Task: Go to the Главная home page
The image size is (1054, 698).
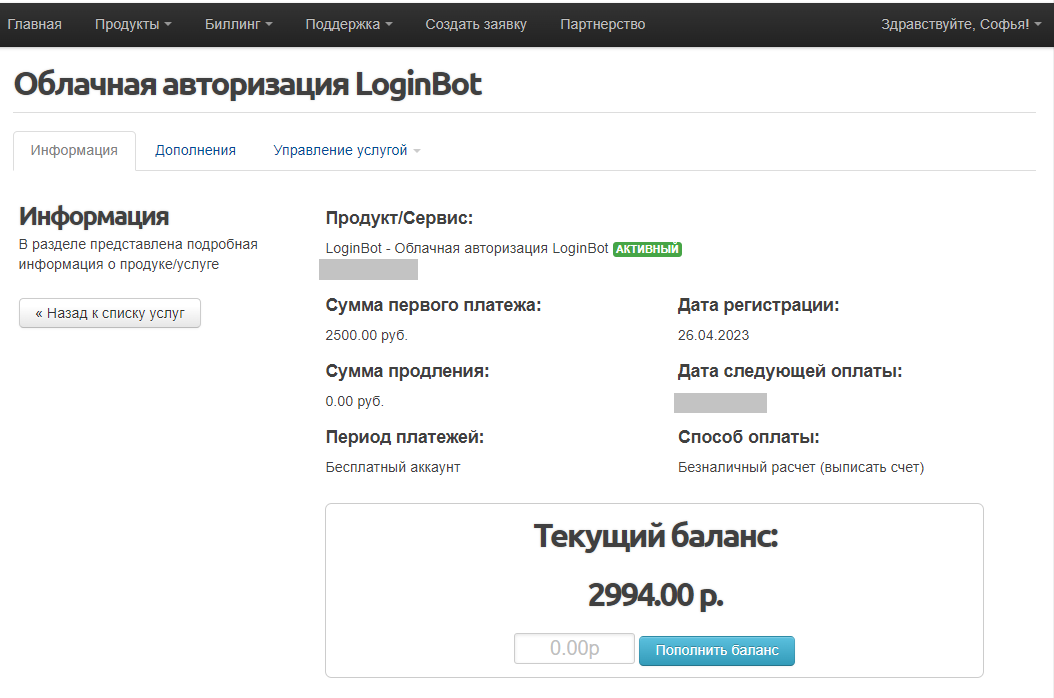Action: (x=34, y=24)
